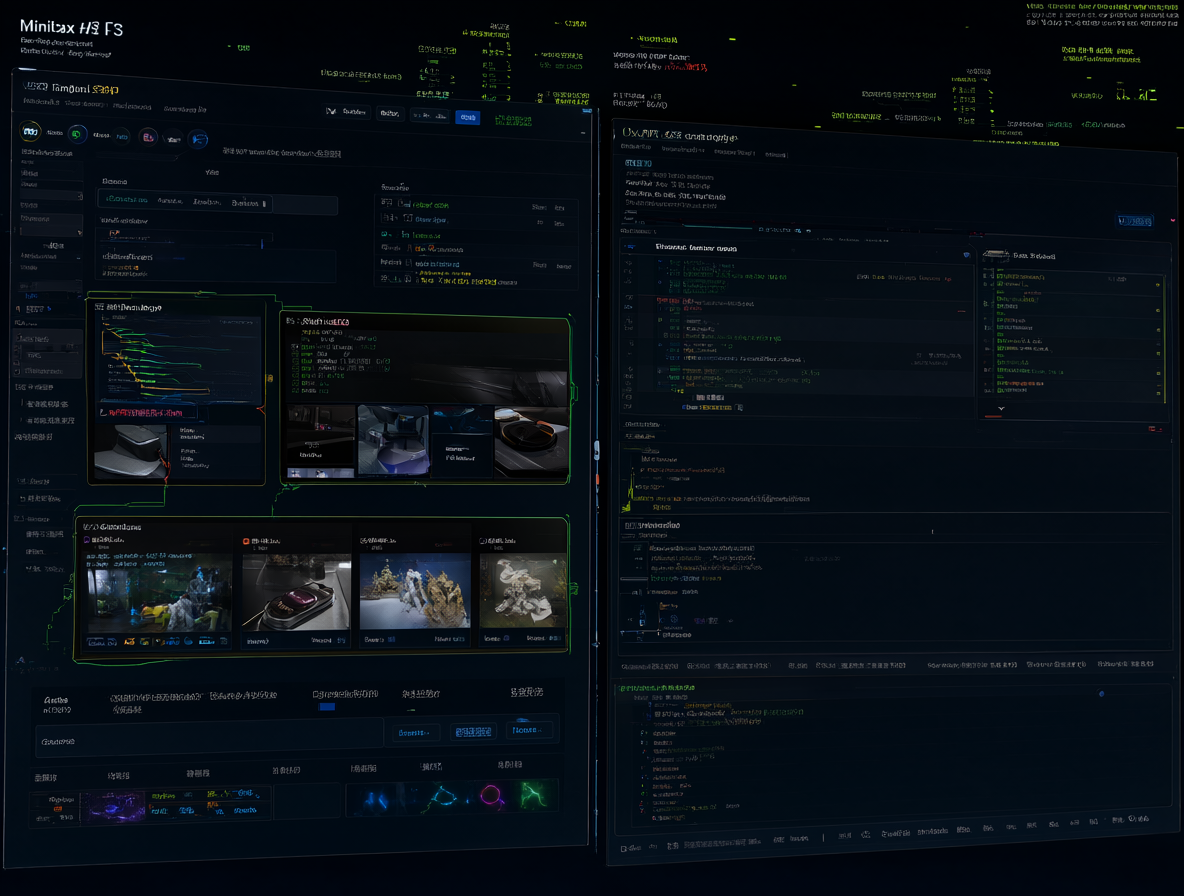Viewport: 1184px width, 896px height.
Task: Open the purple-screen handheld device thumbnail
Action: coord(297,593)
